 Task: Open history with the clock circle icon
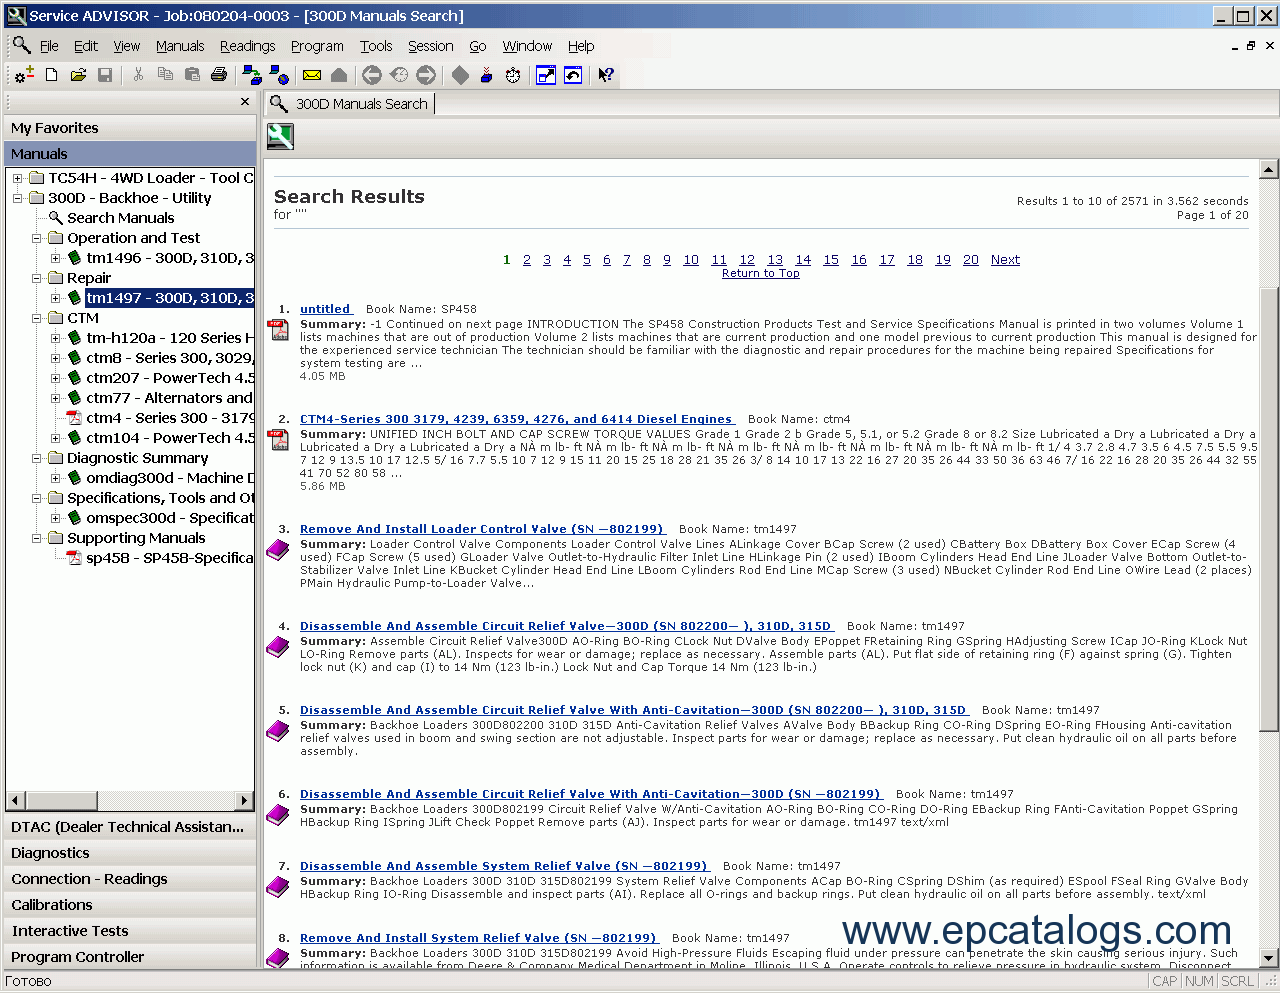[399, 75]
